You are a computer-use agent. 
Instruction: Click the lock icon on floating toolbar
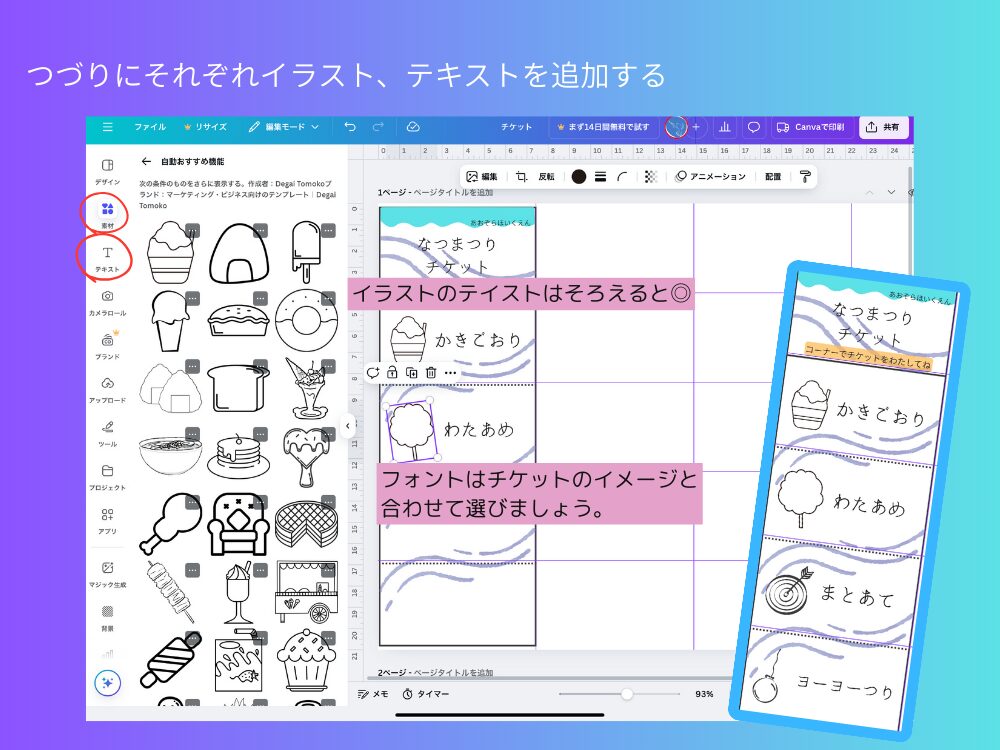click(392, 372)
